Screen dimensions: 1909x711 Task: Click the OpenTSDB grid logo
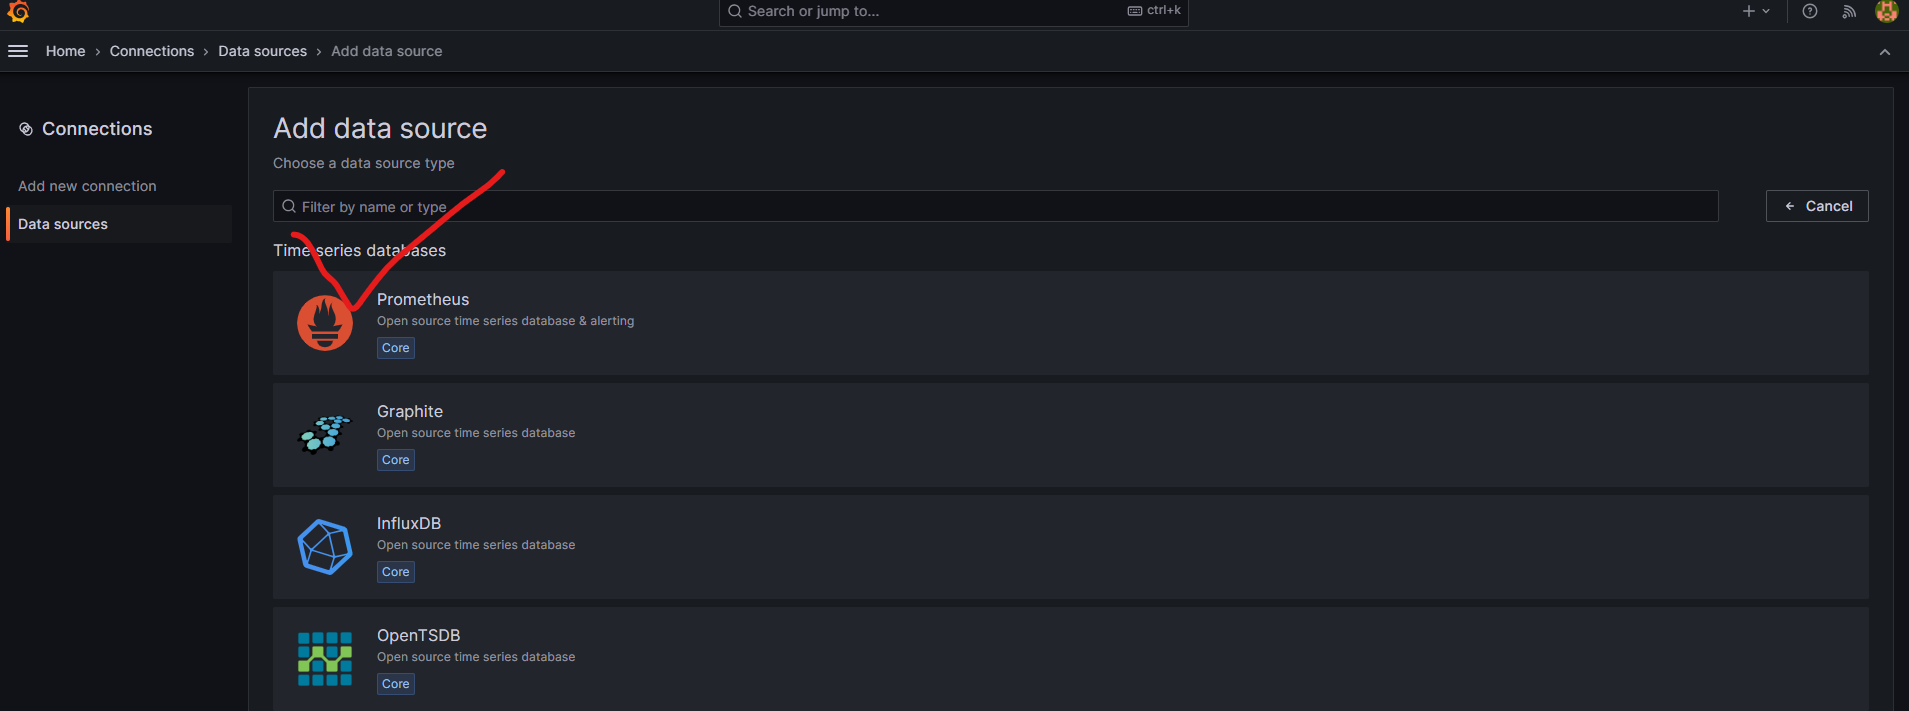click(325, 659)
